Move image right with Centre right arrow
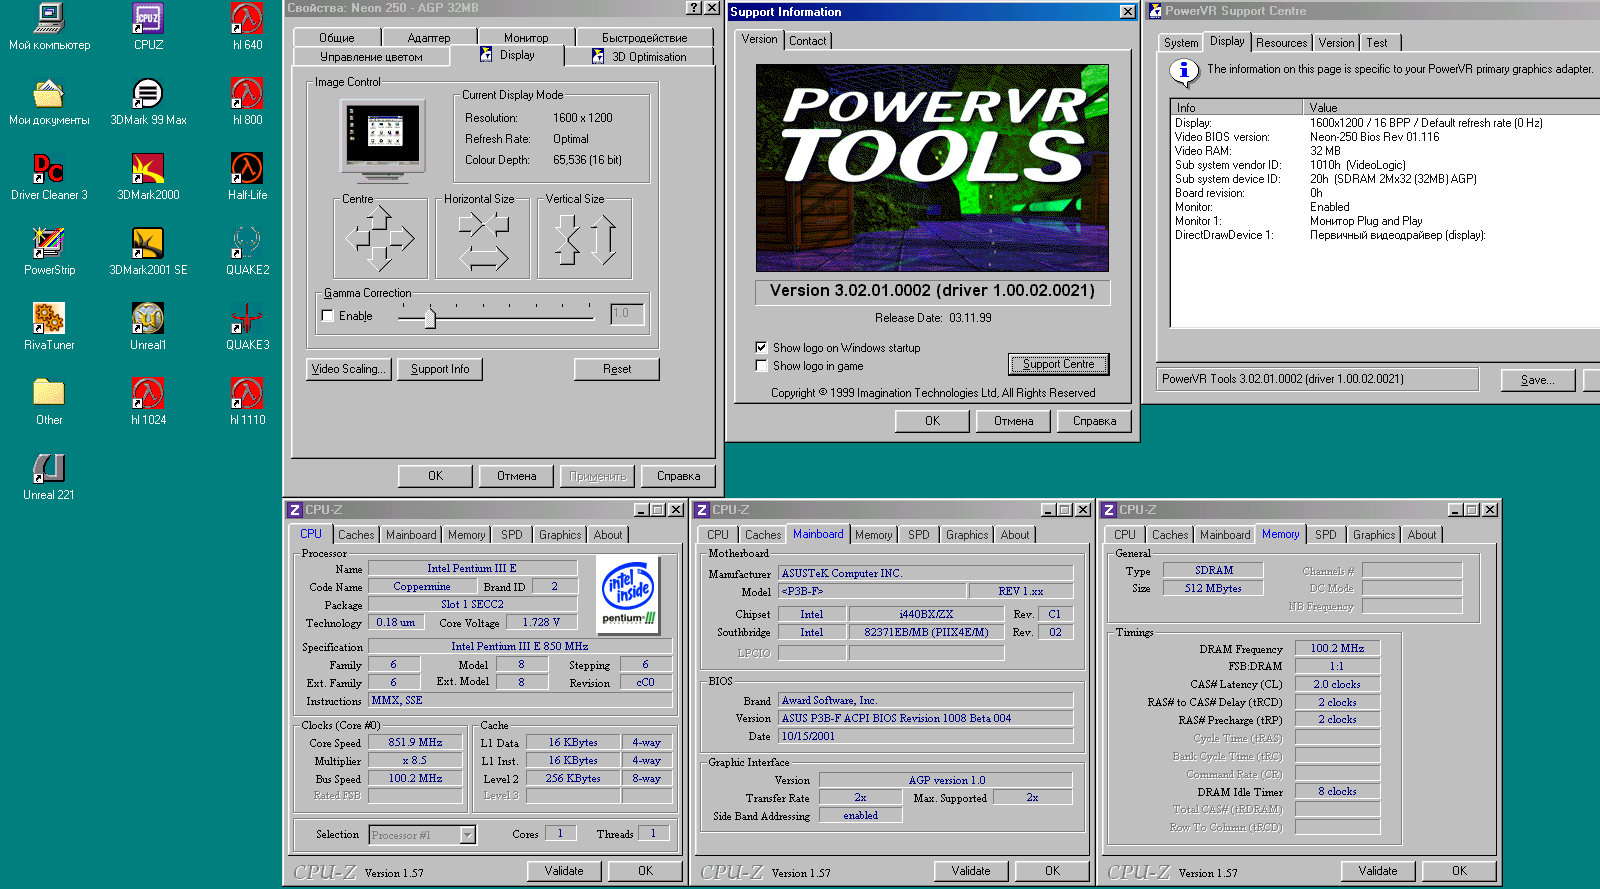Screen dimensions: 1600x889 coord(403,238)
